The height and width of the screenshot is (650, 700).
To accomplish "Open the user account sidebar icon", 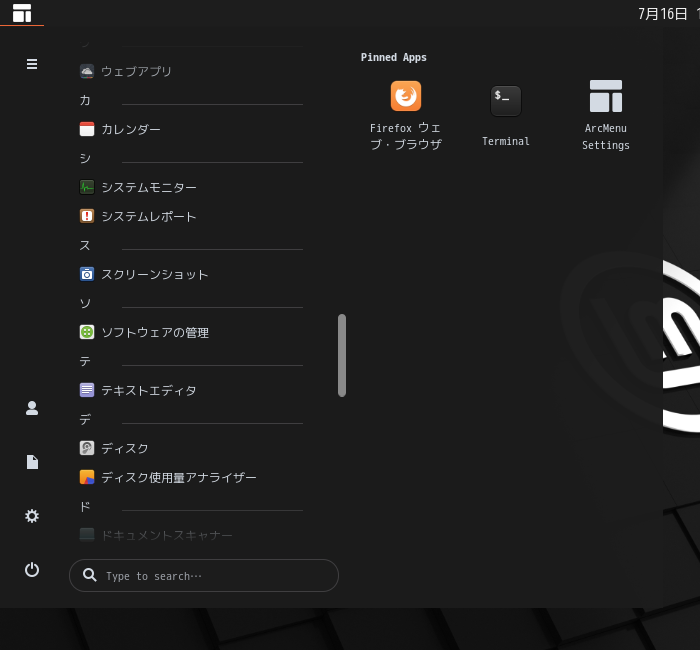I will [x=32, y=408].
